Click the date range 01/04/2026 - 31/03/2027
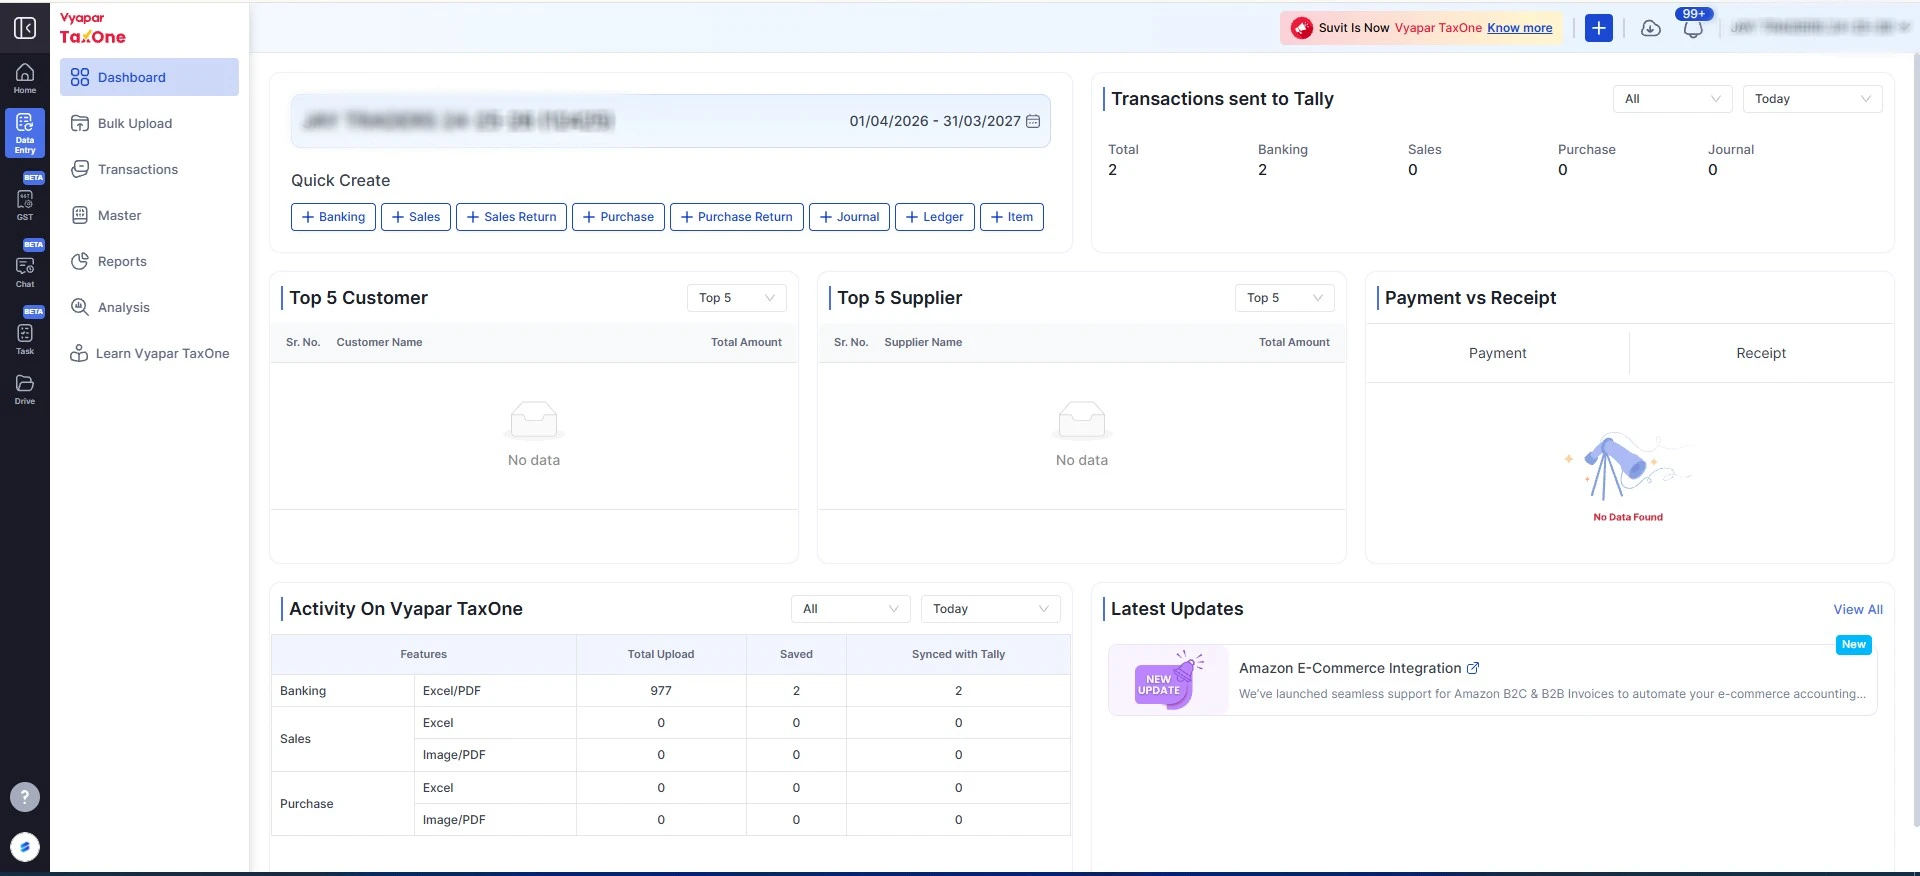This screenshot has width=1920, height=876. pos(935,121)
